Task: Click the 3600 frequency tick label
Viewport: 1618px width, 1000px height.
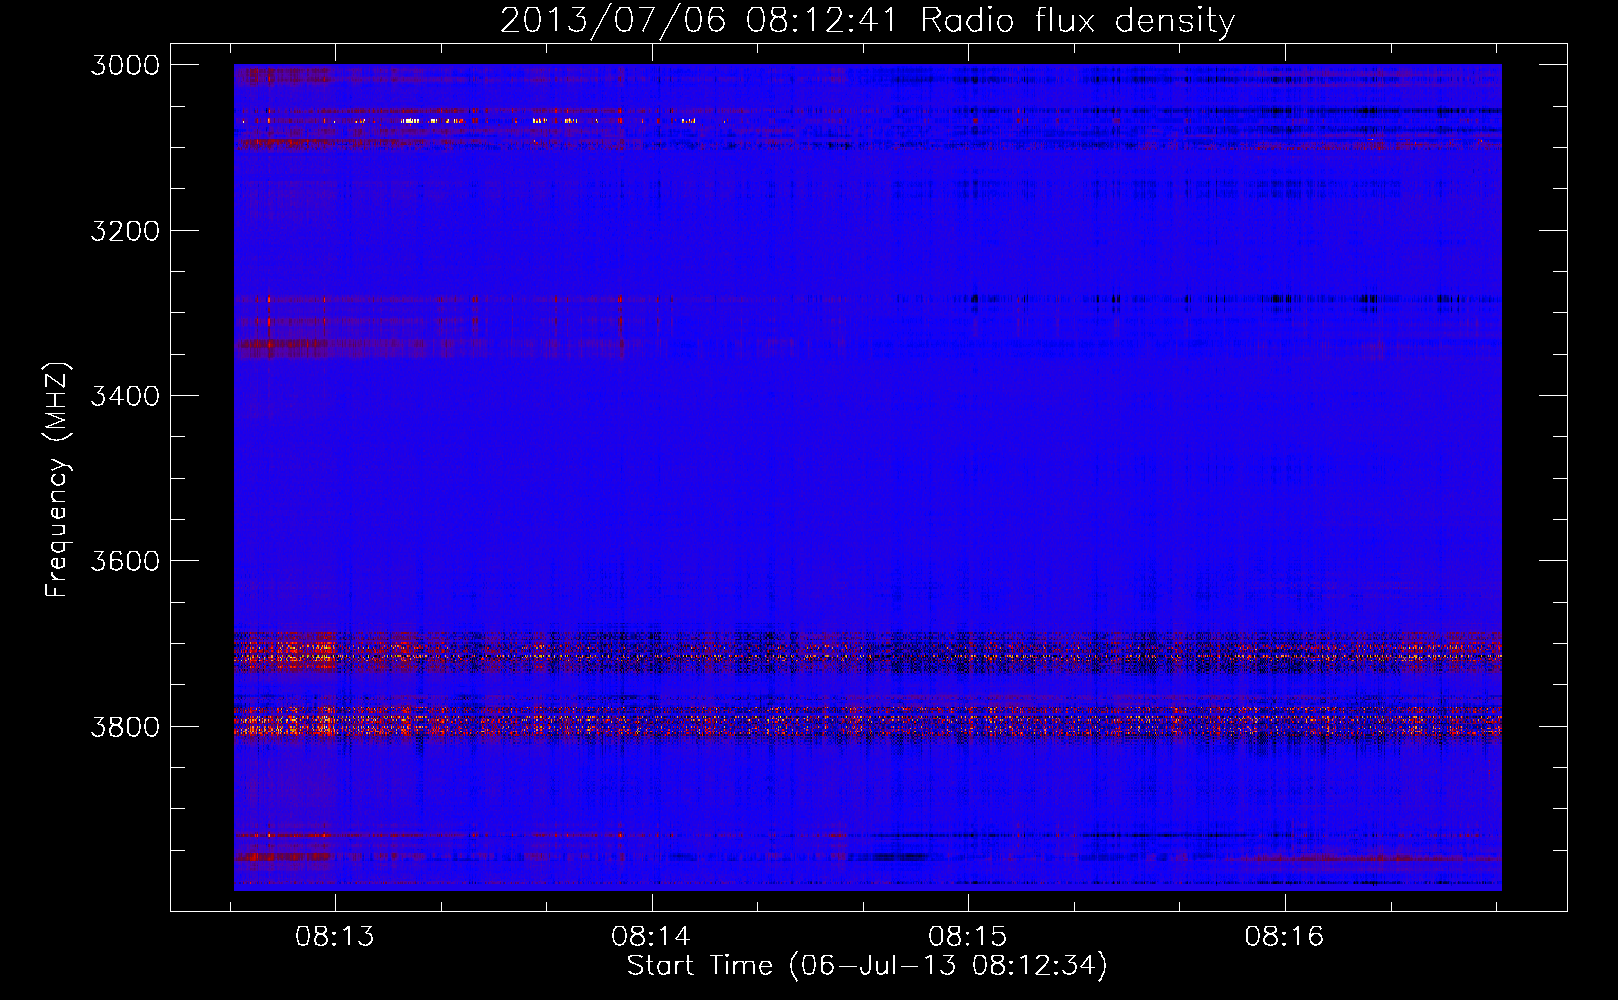Action: tap(125, 561)
